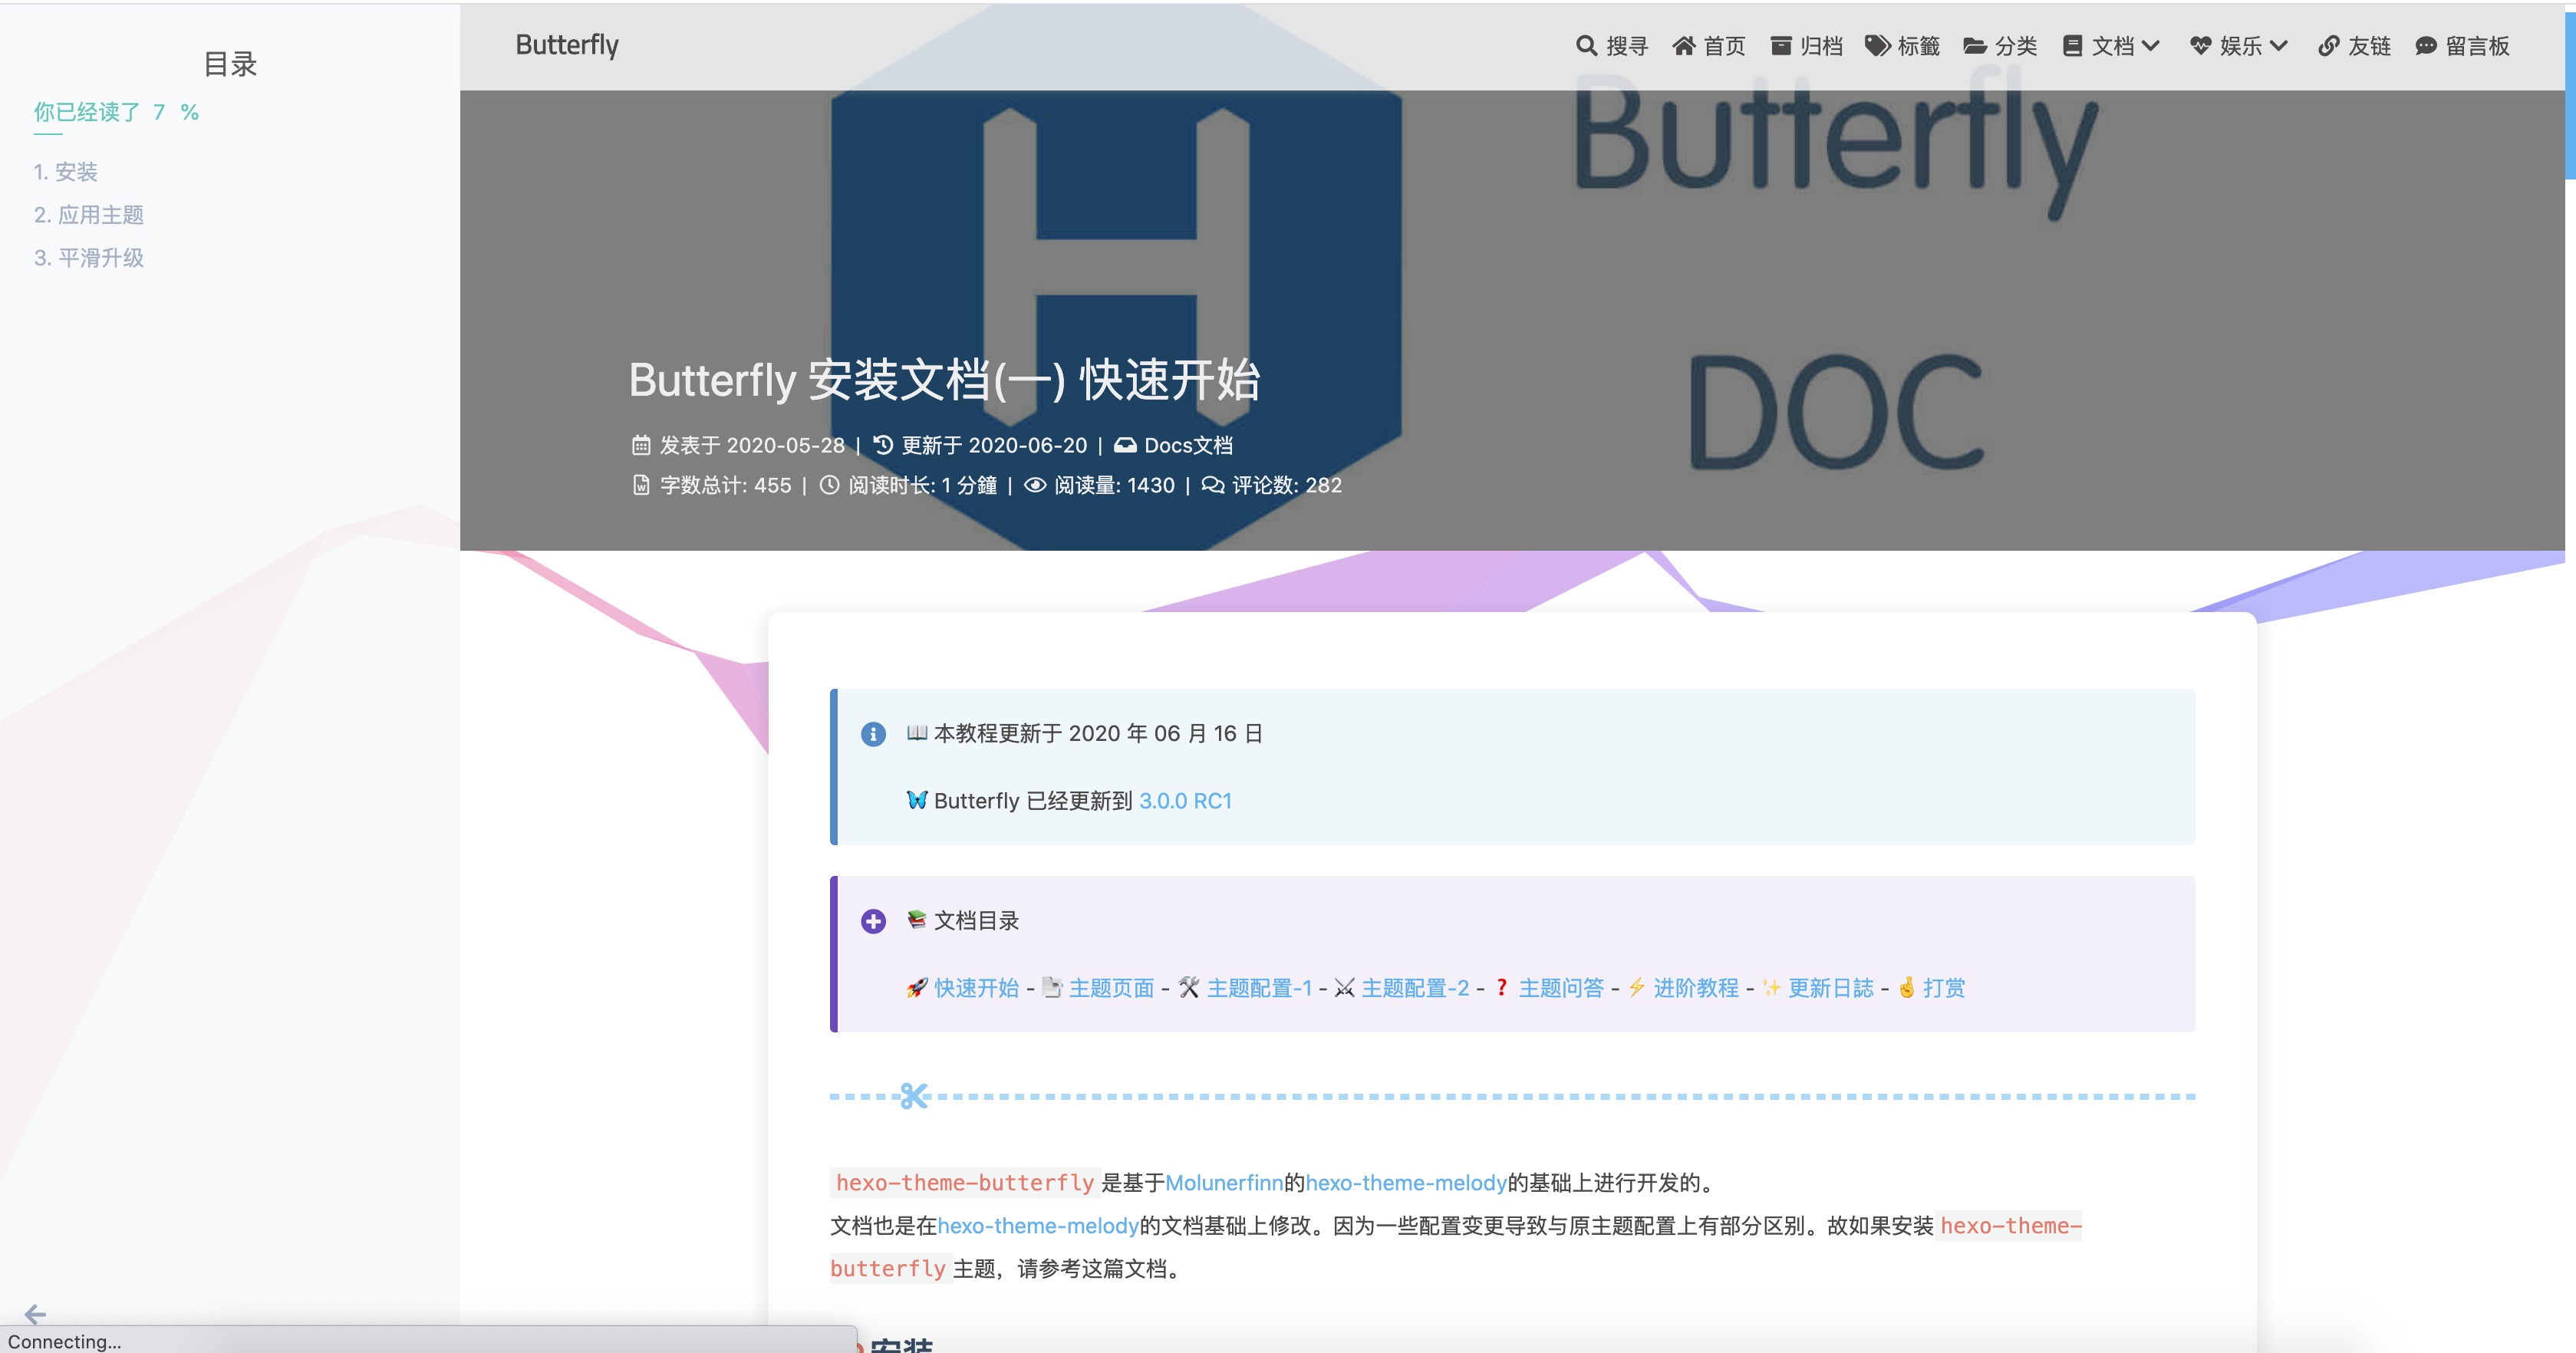Open the 主题配置-1 documentation link
This screenshot has height=1353, width=2576.
tap(1258, 988)
